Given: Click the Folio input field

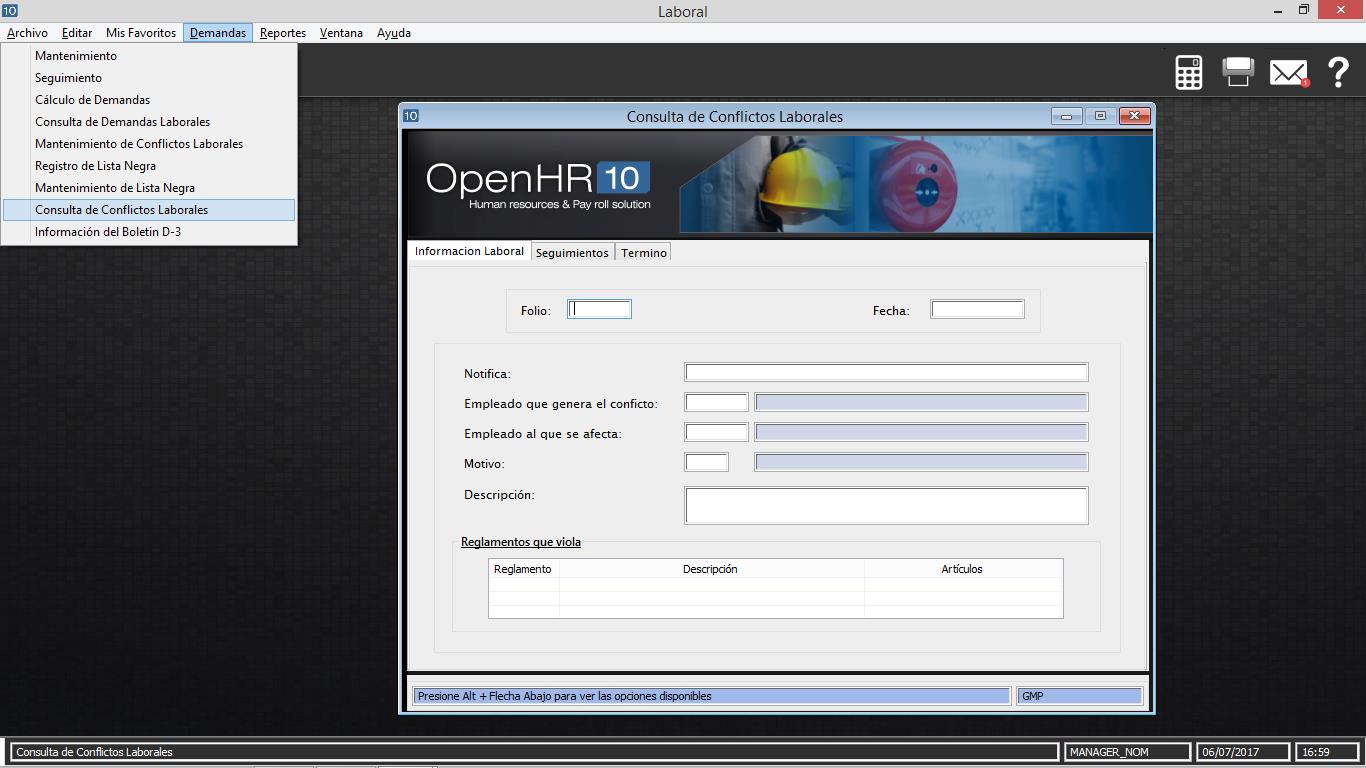Looking at the screenshot, I should (x=600, y=310).
